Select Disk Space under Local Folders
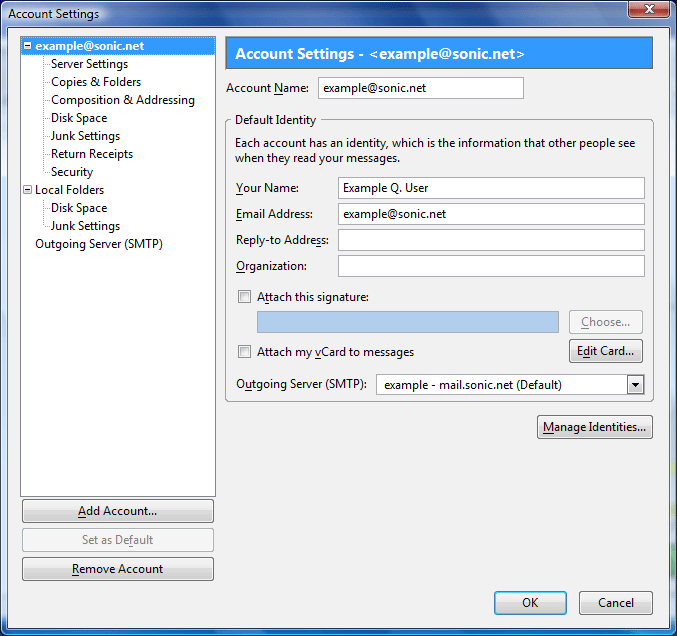 pyautogui.click(x=79, y=208)
